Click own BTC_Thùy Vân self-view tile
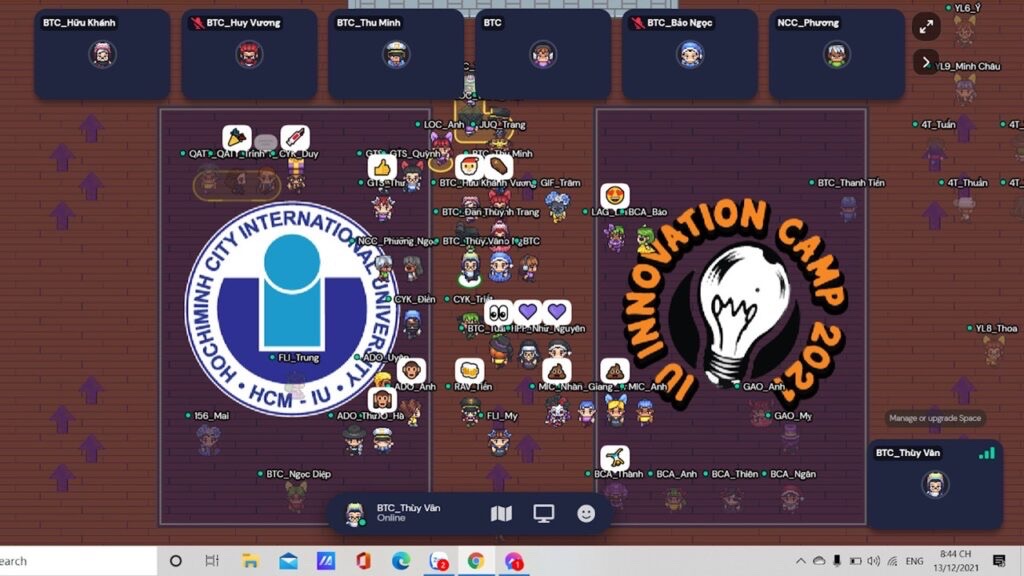 [x=934, y=485]
